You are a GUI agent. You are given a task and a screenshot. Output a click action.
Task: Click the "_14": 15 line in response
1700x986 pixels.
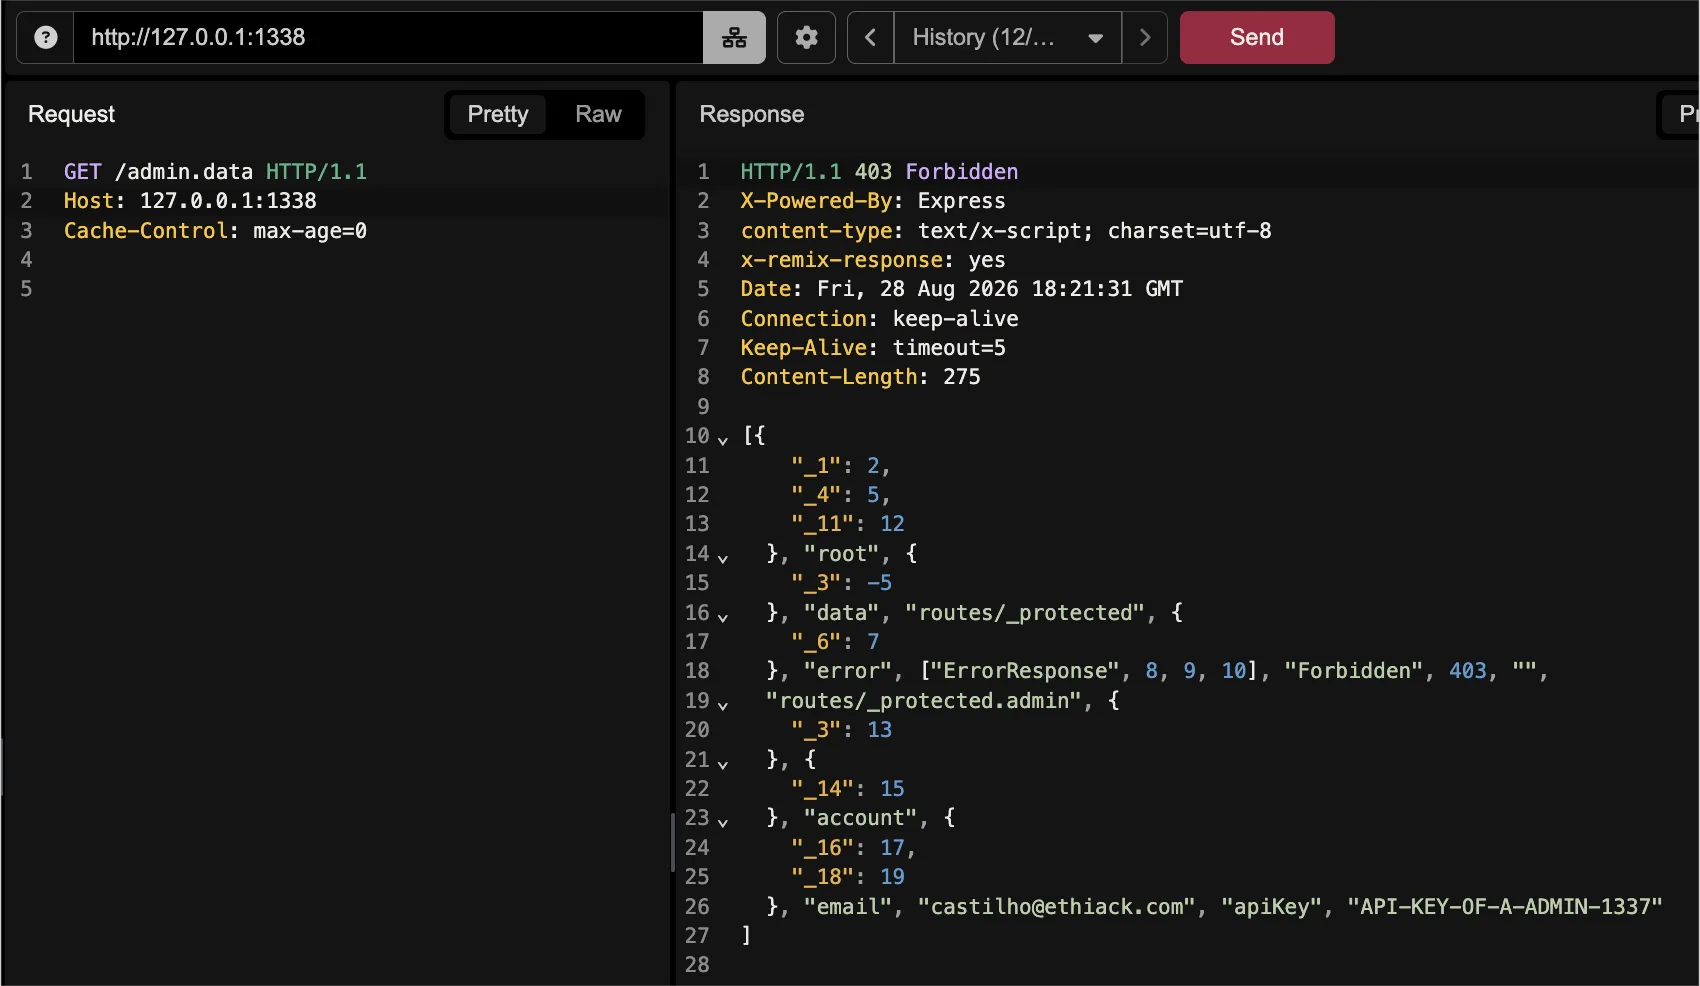(847, 789)
